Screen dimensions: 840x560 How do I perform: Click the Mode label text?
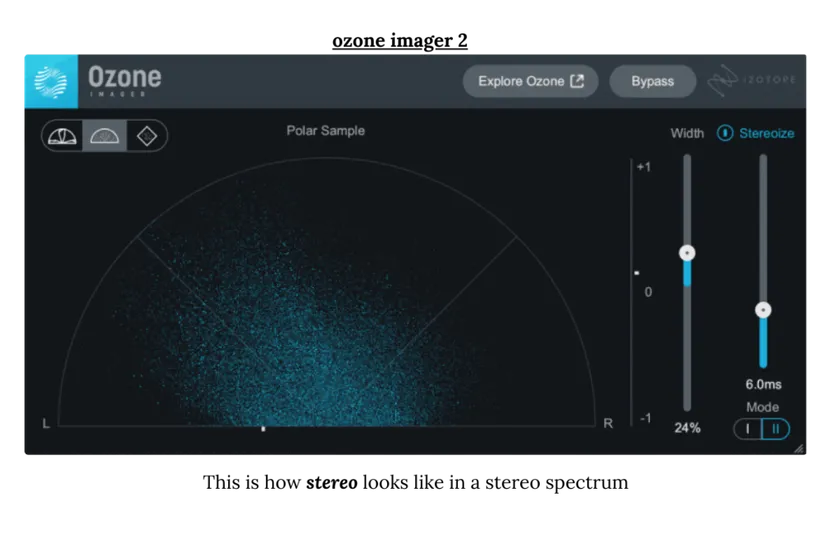(762, 407)
